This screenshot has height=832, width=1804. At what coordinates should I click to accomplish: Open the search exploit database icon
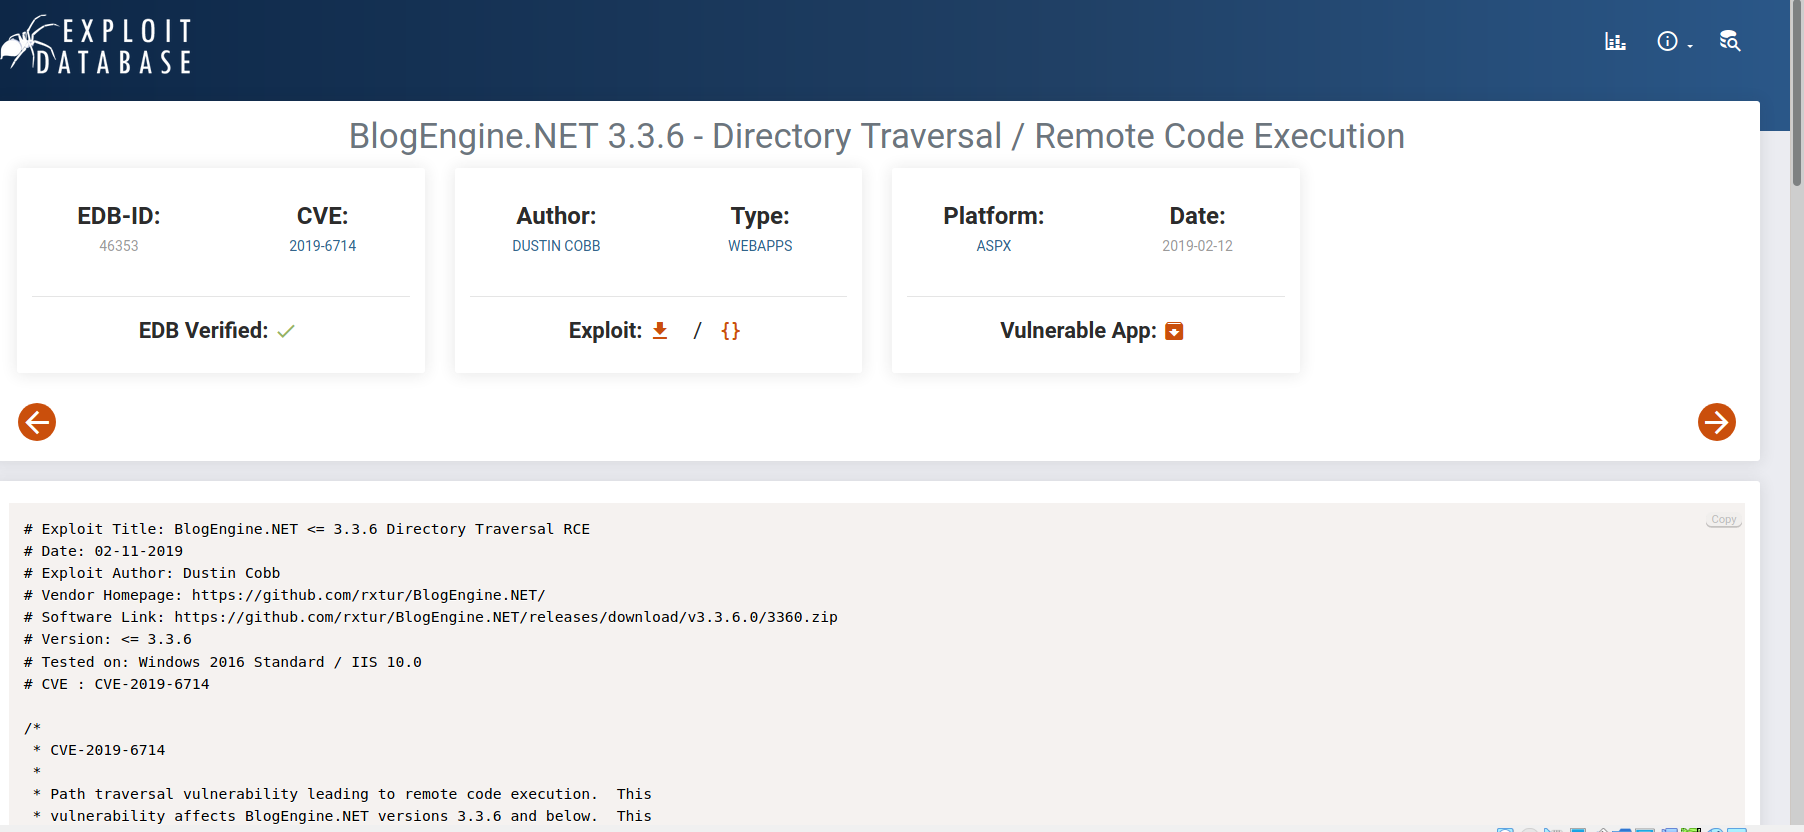tap(1730, 41)
